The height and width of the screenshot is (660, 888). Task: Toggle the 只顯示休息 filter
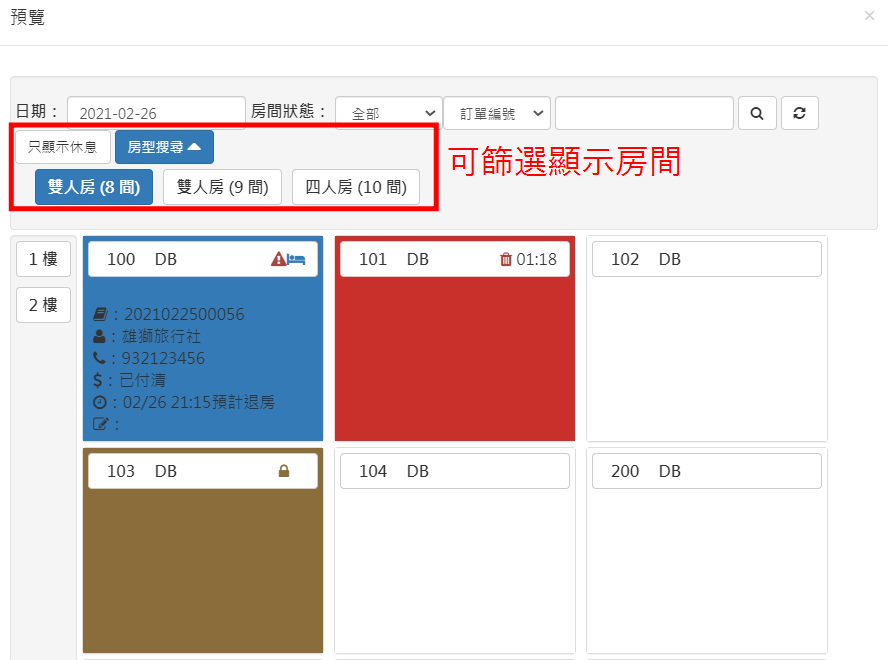[x=62, y=147]
